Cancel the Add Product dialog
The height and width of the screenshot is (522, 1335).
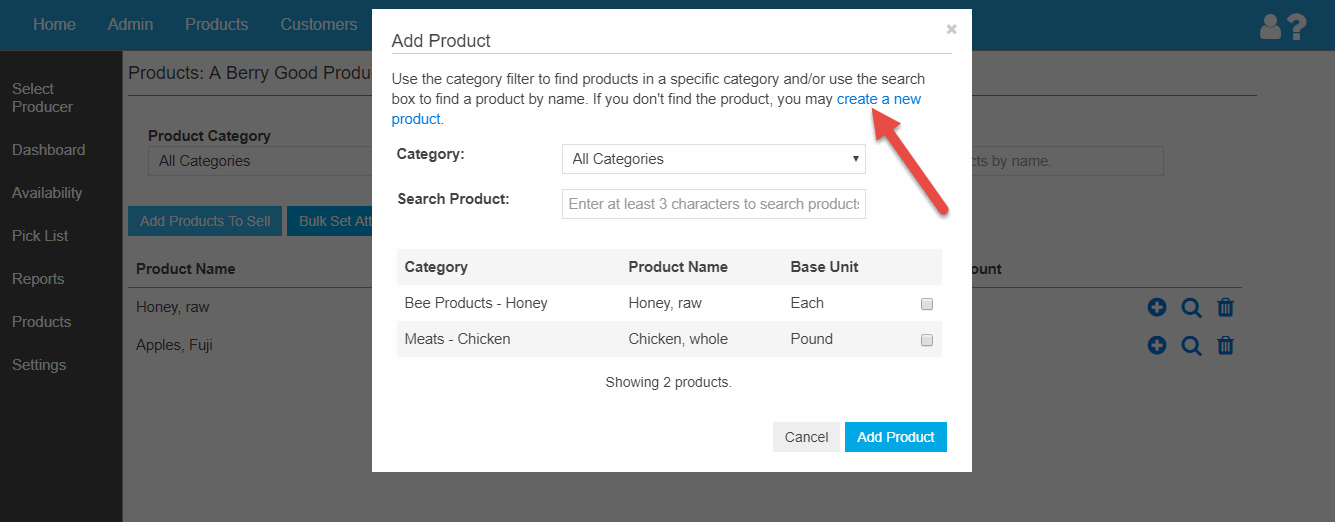pyautogui.click(x=806, y=437)
